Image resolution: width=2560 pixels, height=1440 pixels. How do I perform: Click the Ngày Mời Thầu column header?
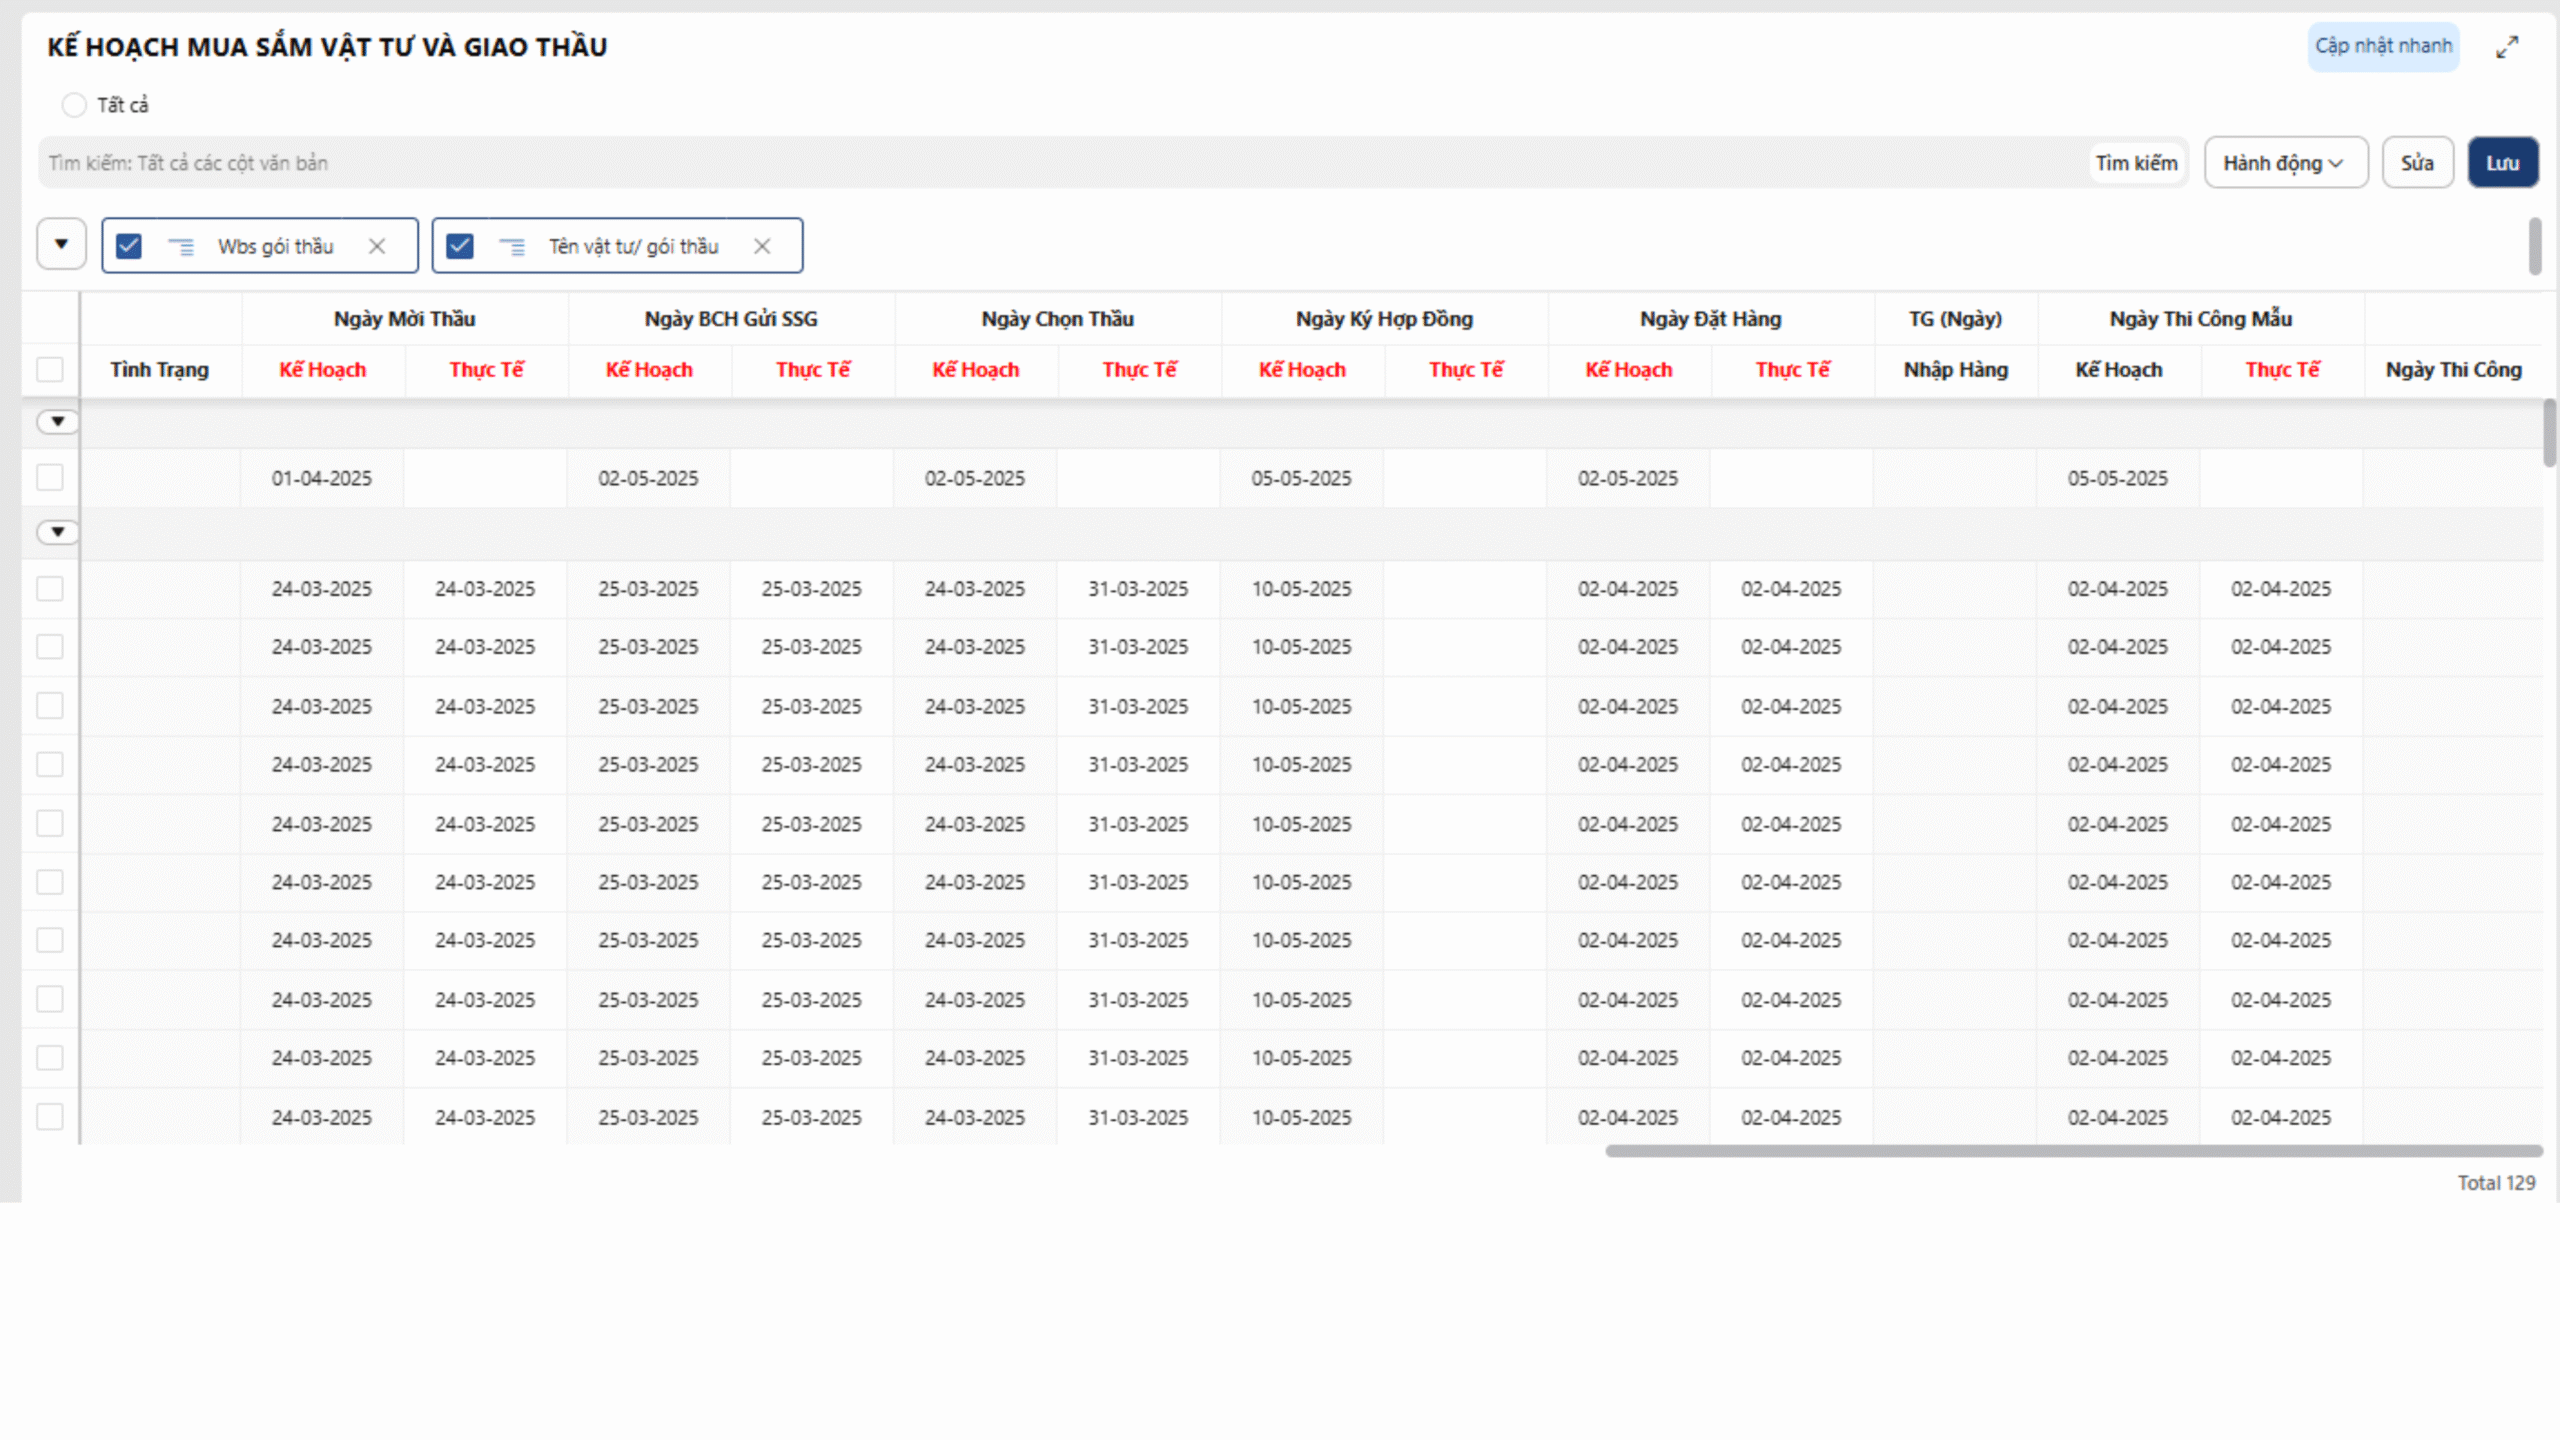coord(404,319)
